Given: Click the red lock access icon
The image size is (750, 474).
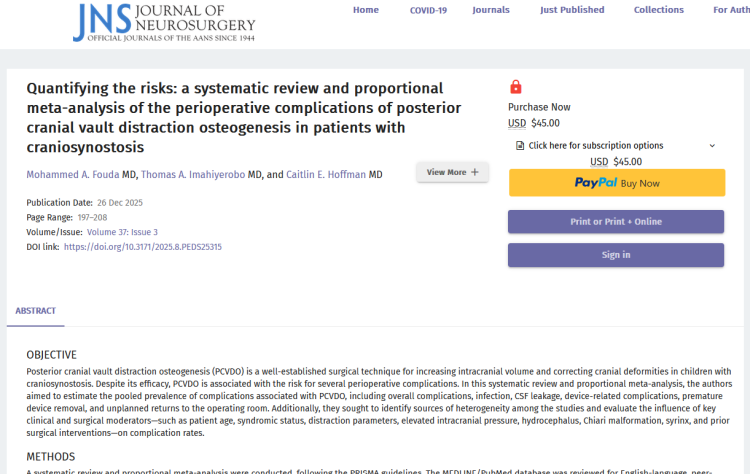Looking at the screenshot, I should tap(516, 87).
